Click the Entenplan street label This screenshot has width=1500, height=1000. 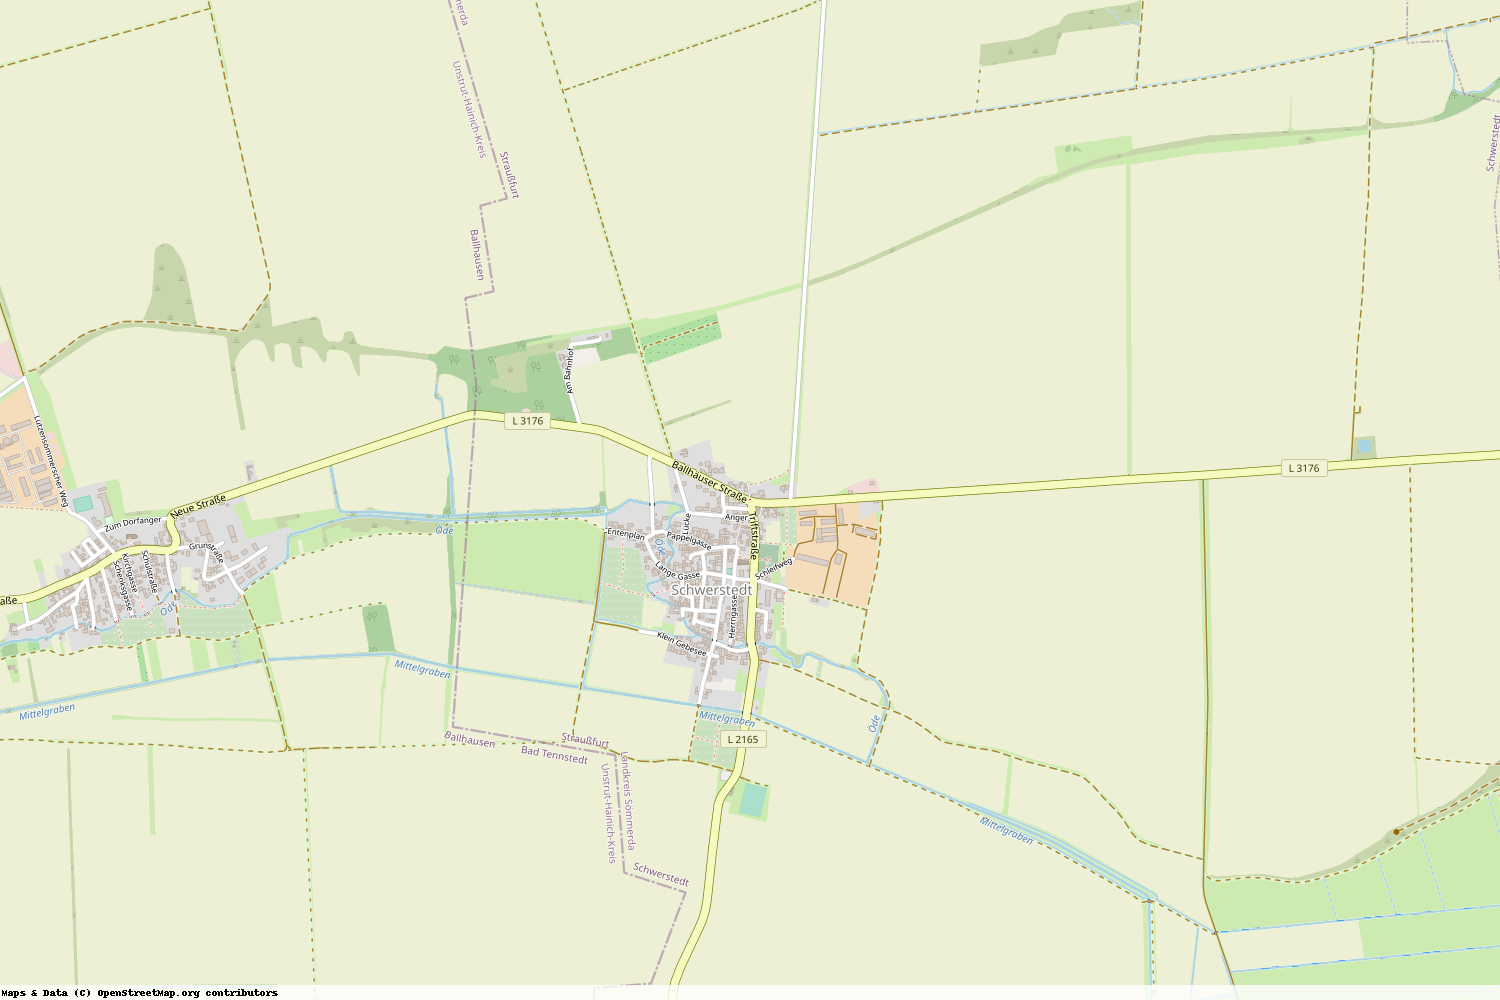click(x=626, y=534)
